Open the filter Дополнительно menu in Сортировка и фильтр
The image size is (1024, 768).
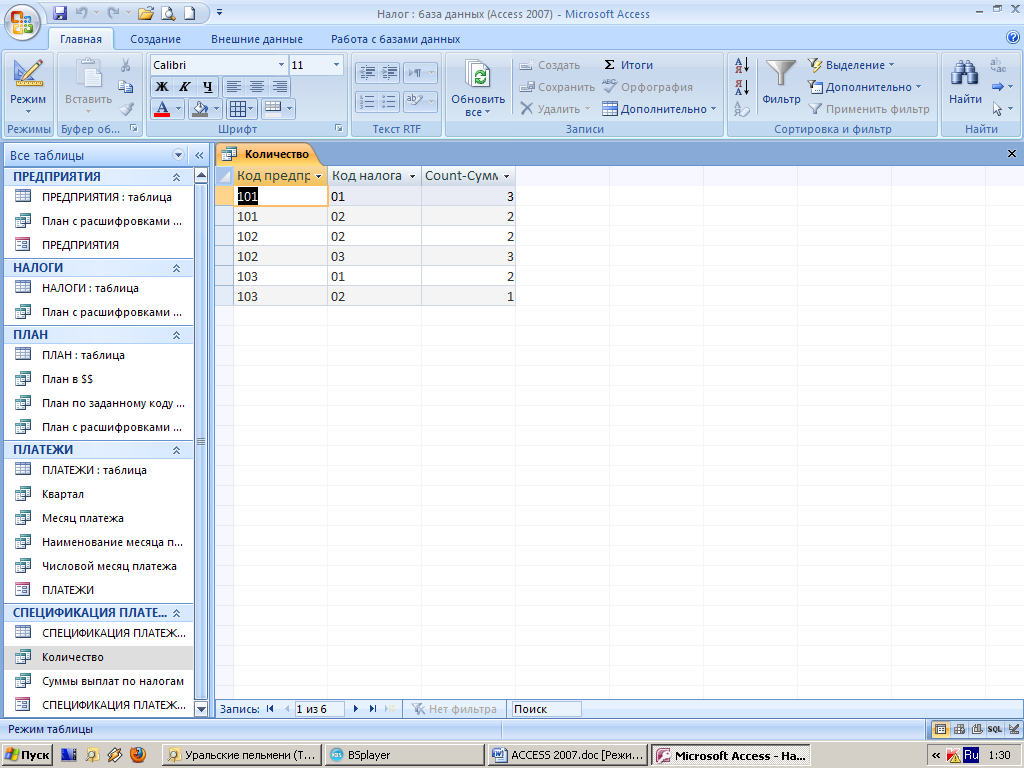pos(864,87)
